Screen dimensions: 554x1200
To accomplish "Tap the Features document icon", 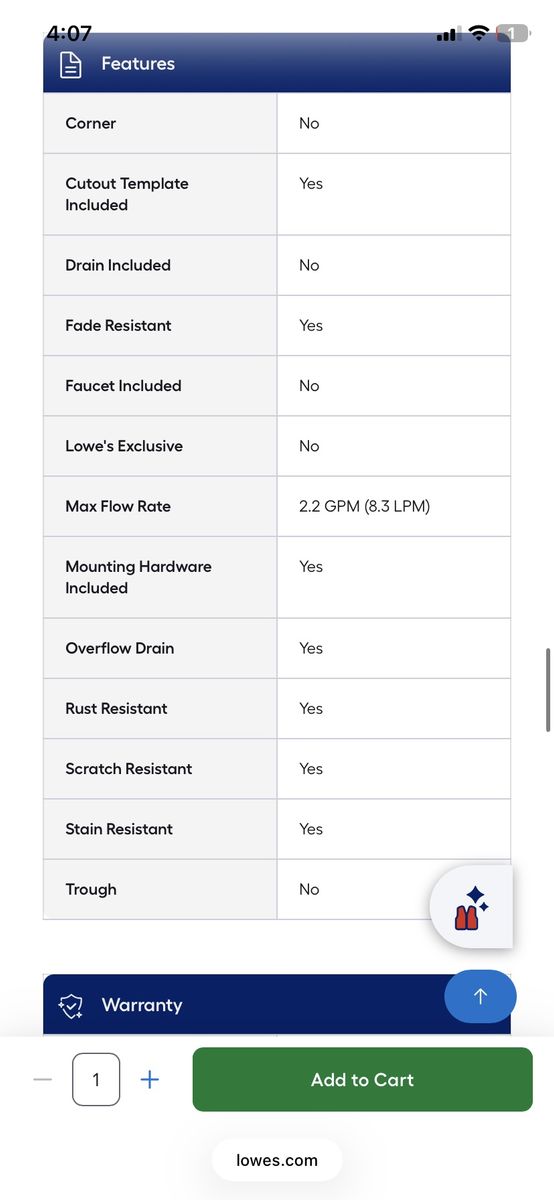I will 71,64.
